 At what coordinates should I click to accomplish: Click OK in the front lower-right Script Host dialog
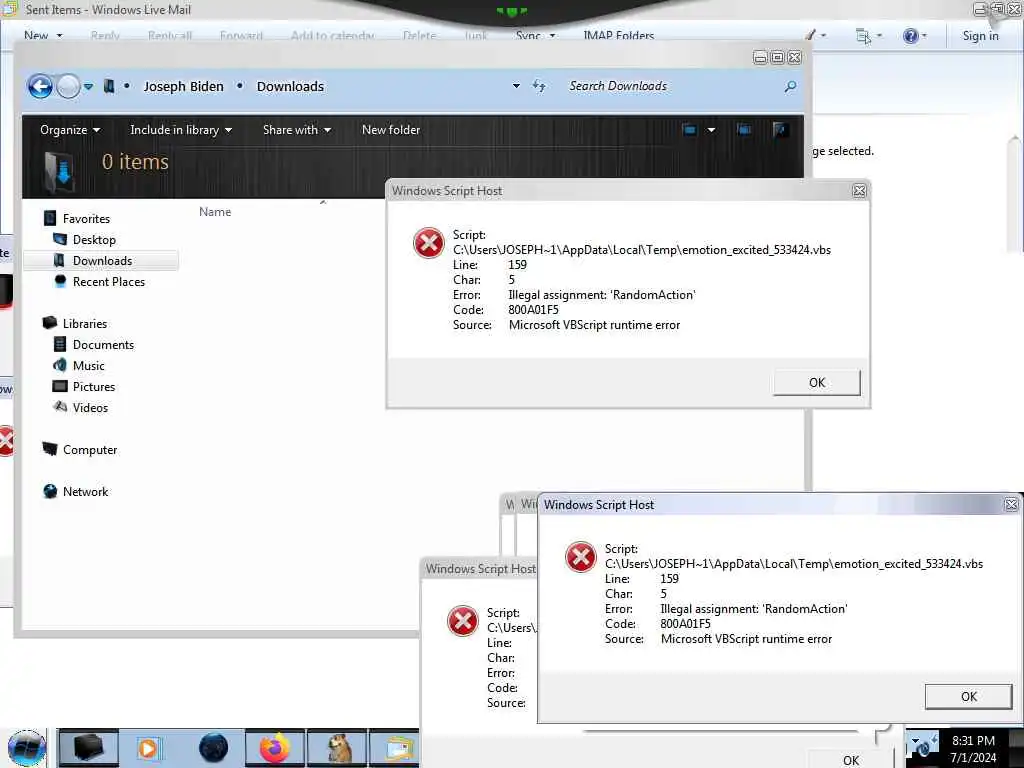click(968, 697)
